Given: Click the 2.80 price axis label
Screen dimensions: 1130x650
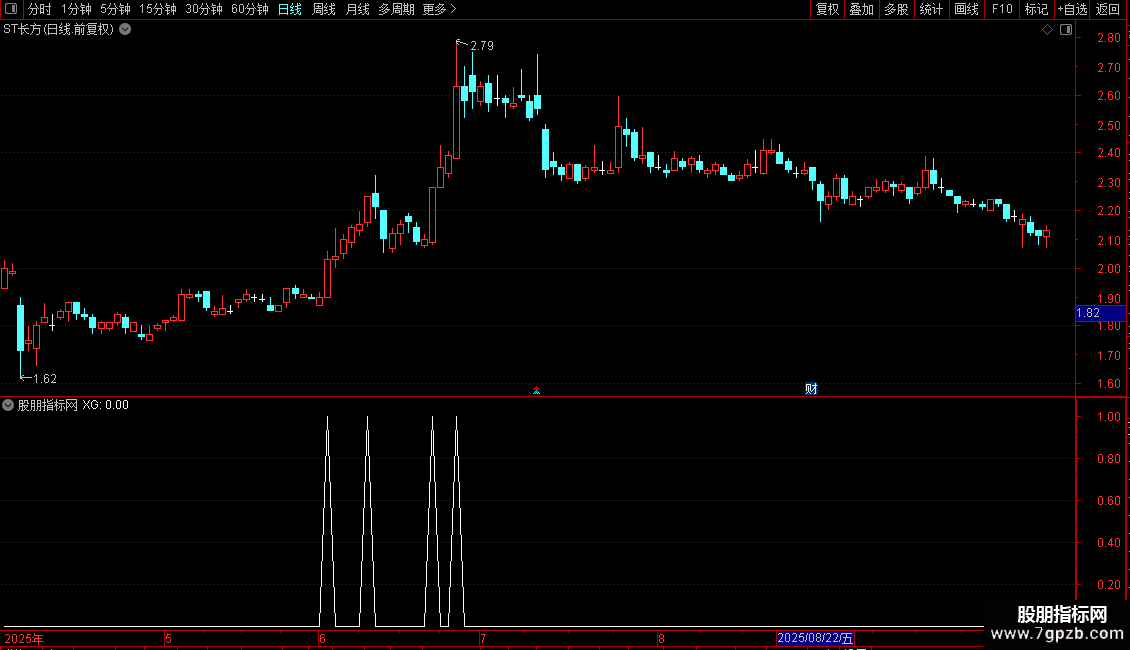Looking at the screenshot, I should tap(1108, 37).
